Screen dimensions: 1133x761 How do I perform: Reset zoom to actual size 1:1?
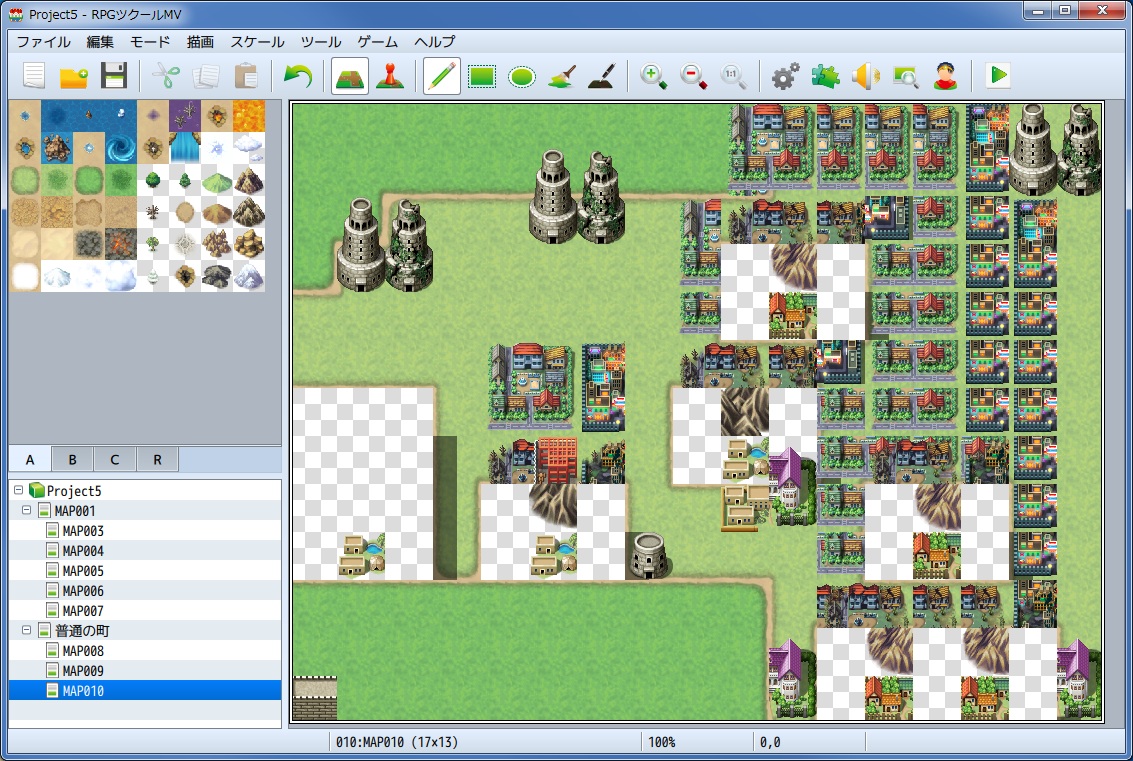click(733, 75)
